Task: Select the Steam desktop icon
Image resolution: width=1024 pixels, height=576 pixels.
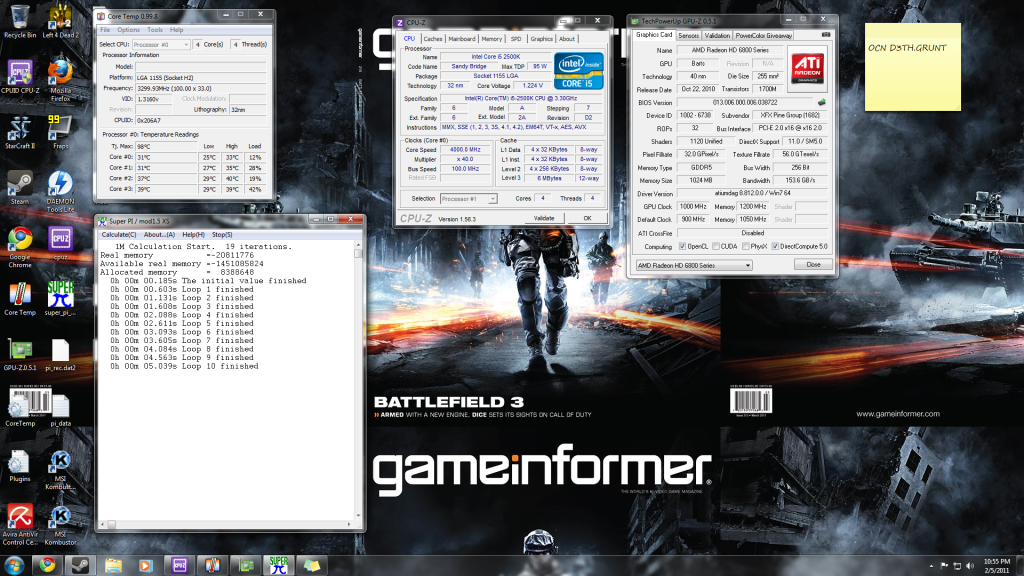Action: pos(20,188)
